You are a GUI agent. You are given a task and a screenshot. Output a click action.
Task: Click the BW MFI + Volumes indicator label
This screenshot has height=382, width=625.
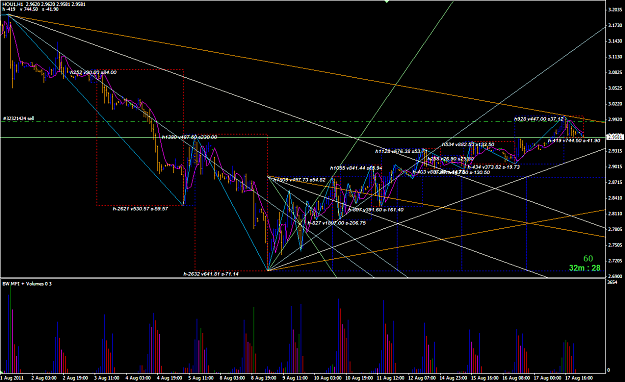click(28, 284)
